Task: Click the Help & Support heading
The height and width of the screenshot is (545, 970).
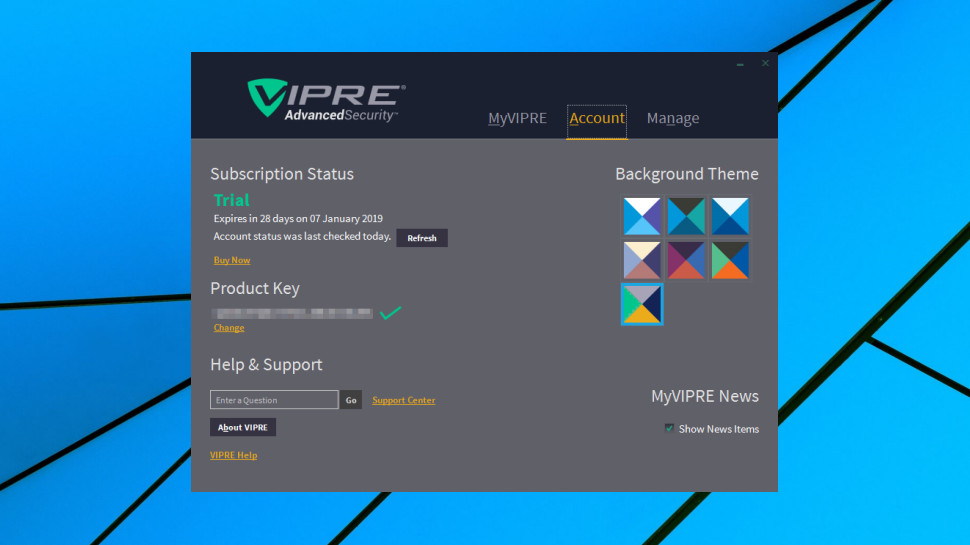Action: [x=266, y=364]
